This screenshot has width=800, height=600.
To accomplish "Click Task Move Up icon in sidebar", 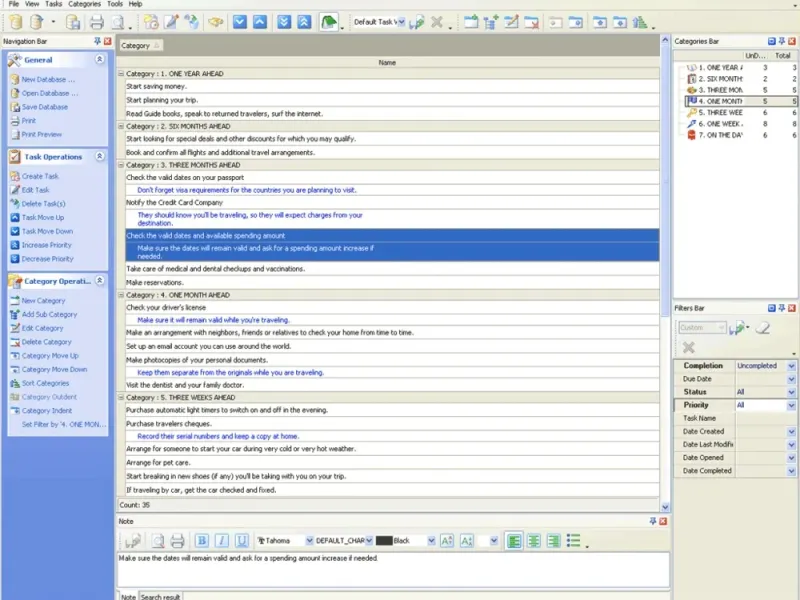I will [x=15, y=217].
